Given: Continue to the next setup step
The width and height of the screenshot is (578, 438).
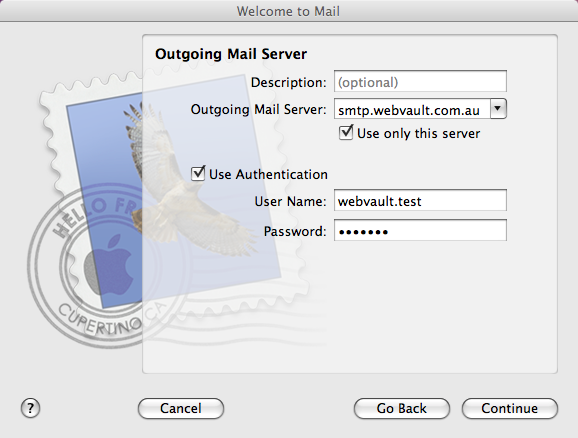Looking at the screenshot, I should pos(510,408).
